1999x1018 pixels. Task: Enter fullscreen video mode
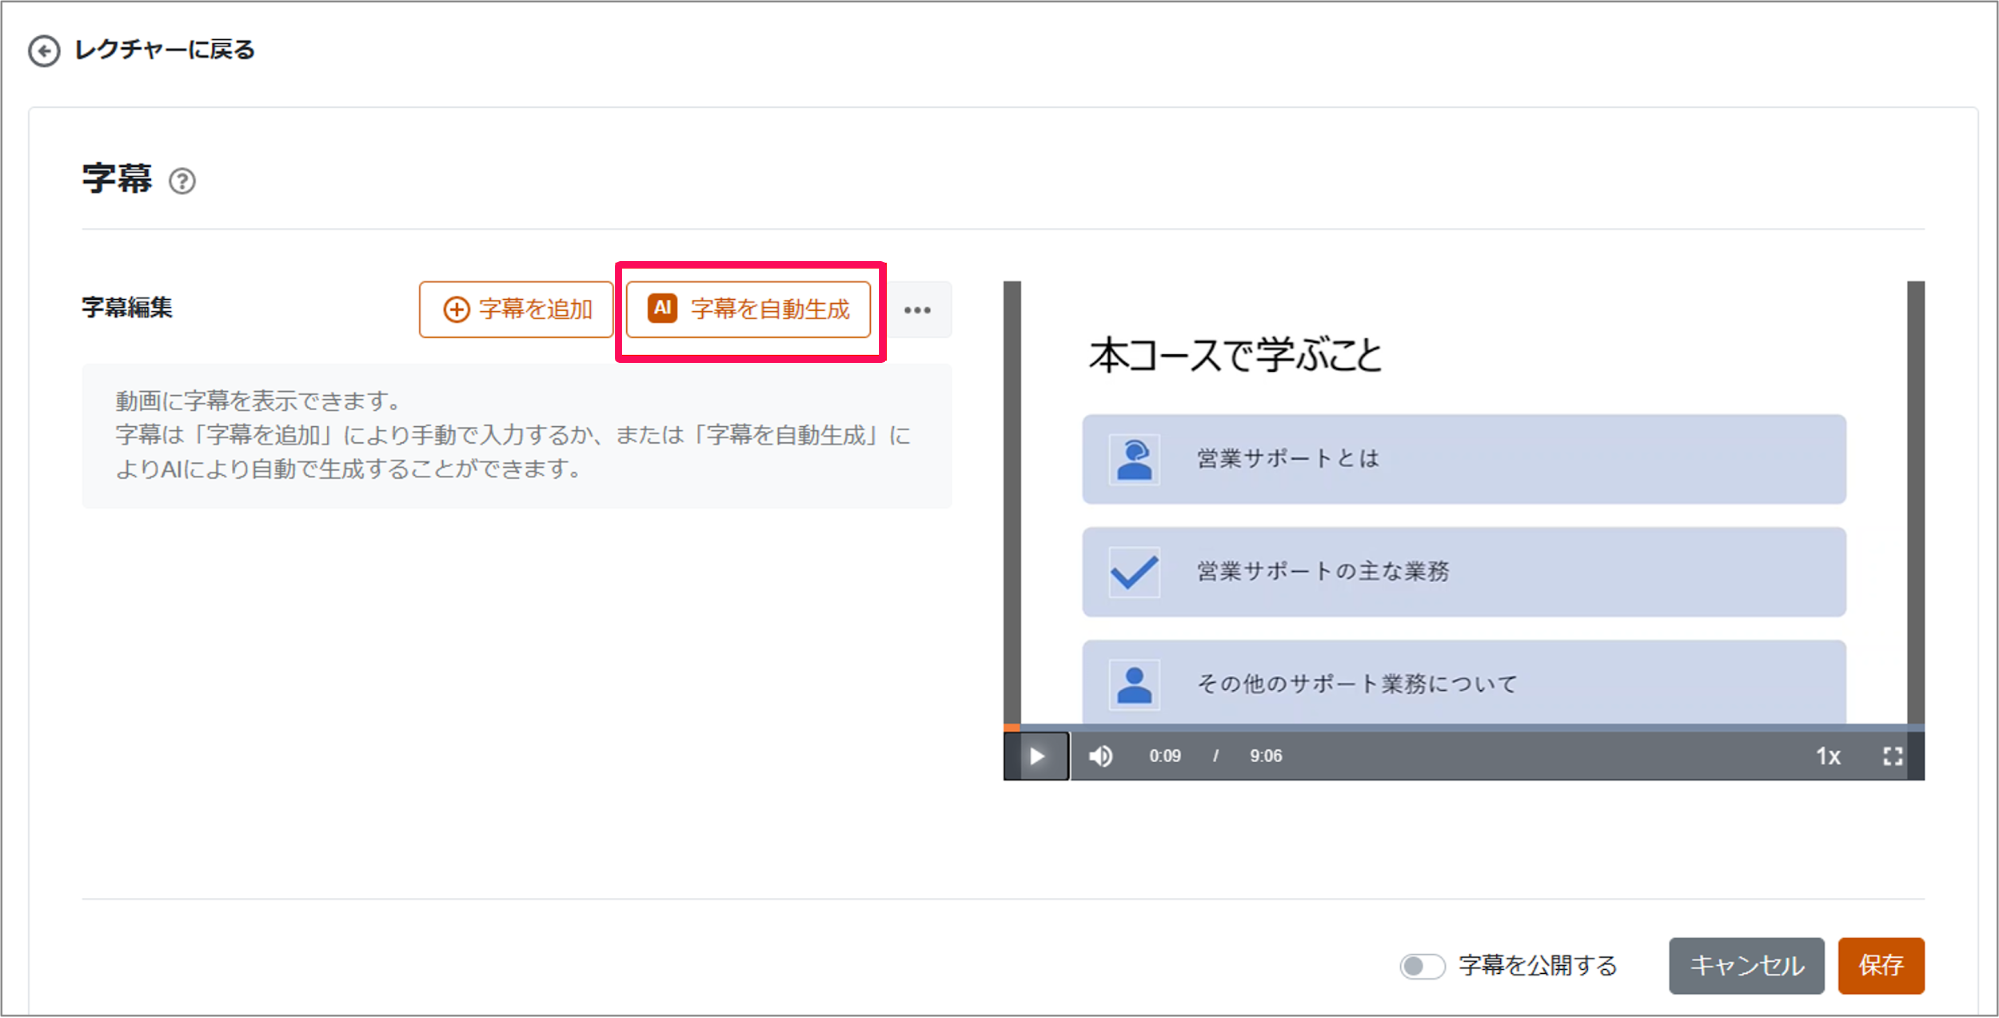pos(1892,756)
